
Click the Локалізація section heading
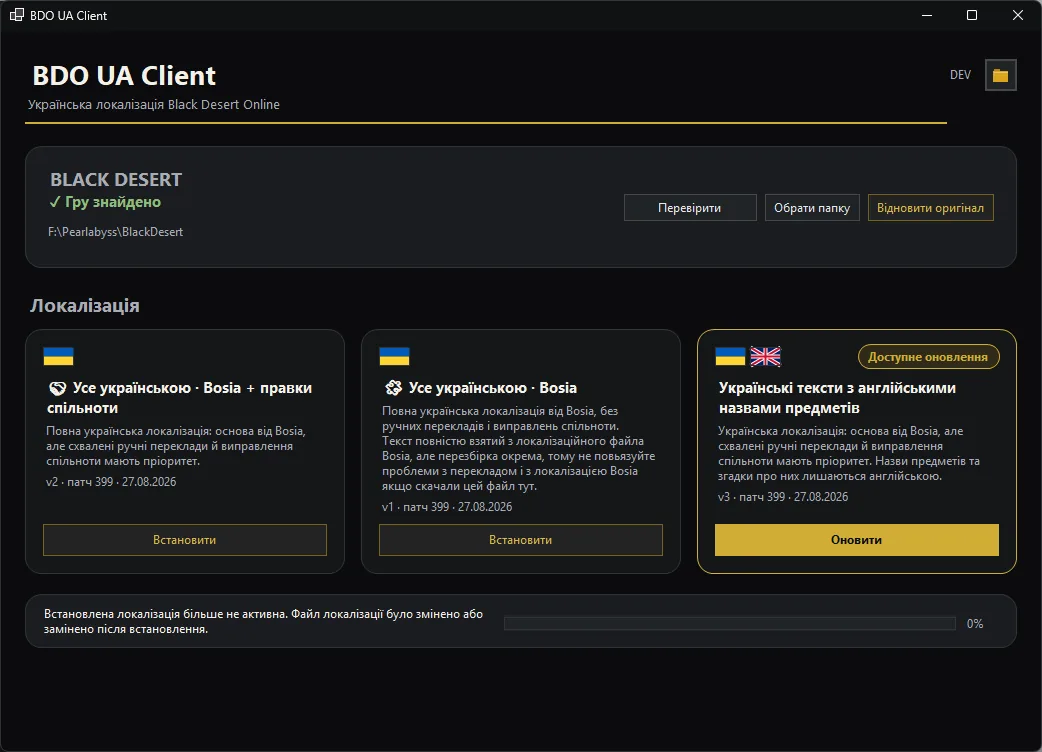point(85,306)
